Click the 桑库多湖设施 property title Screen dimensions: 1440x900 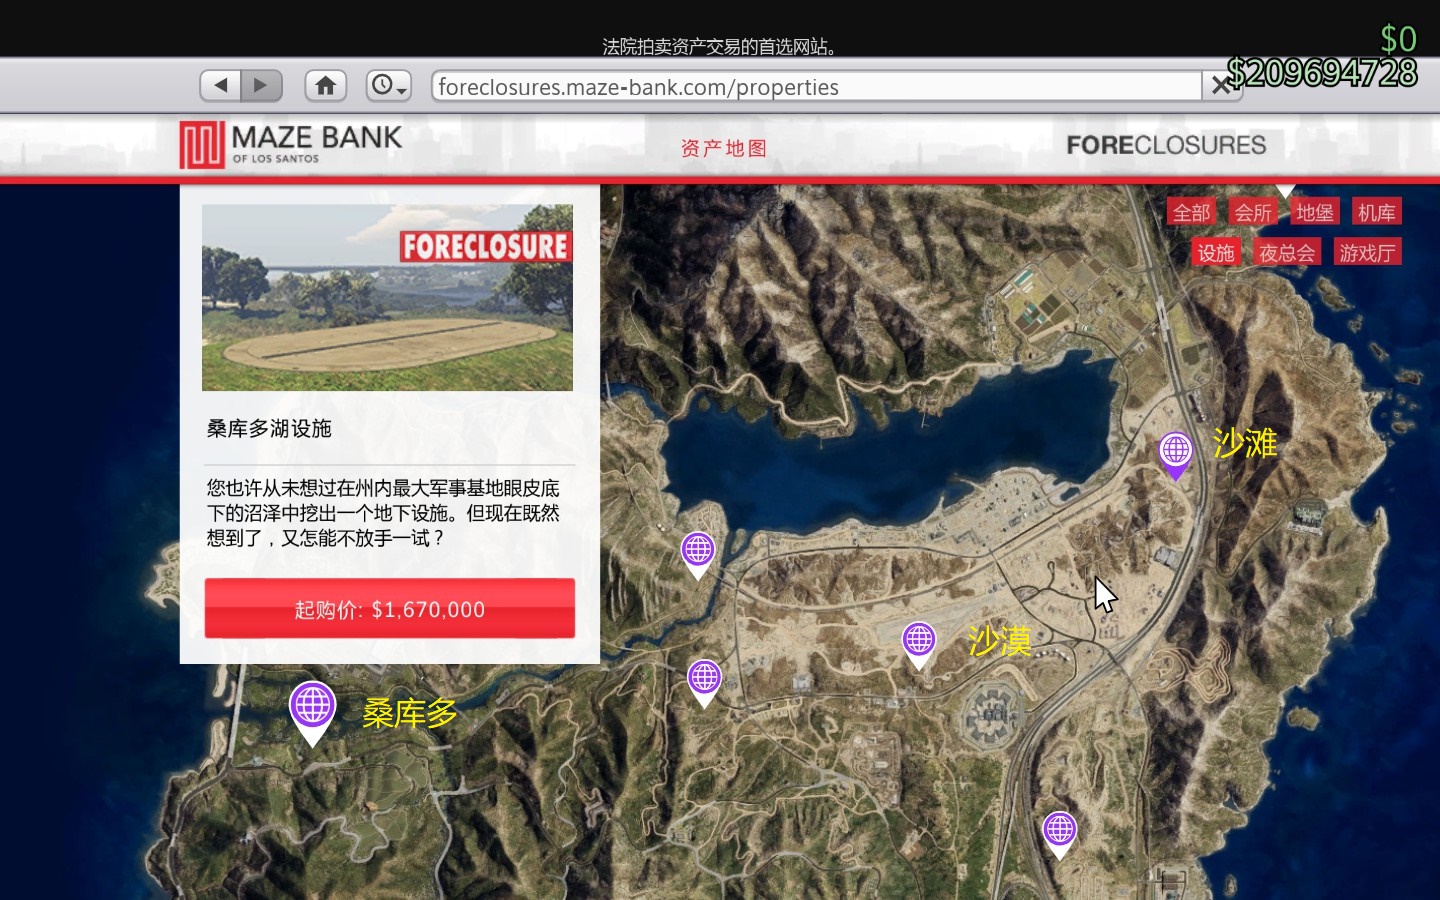tap(269, 429)
